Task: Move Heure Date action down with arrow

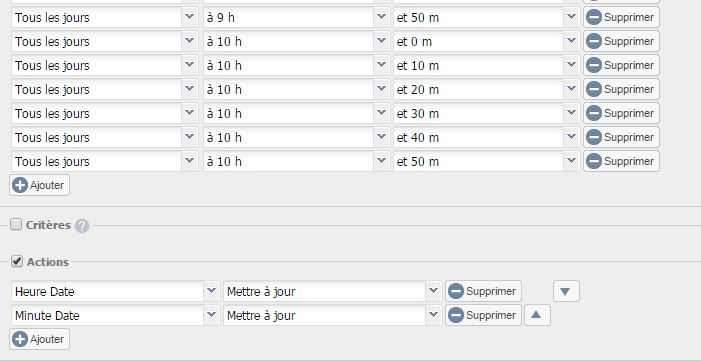Action: [x=566, y=291]
